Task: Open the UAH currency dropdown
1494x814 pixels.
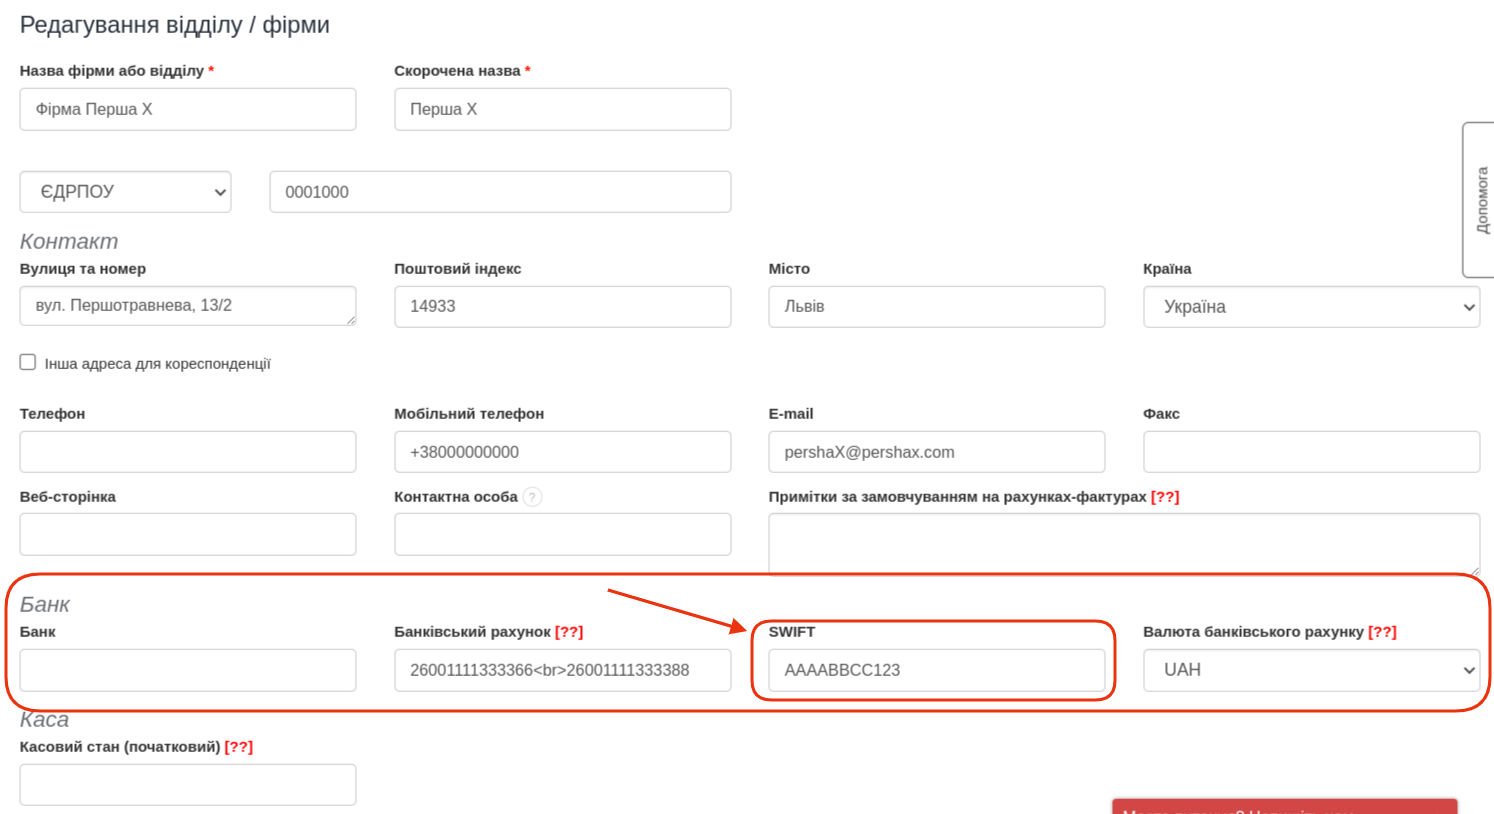Action: pyautogui.click(x=1311, y=670)
